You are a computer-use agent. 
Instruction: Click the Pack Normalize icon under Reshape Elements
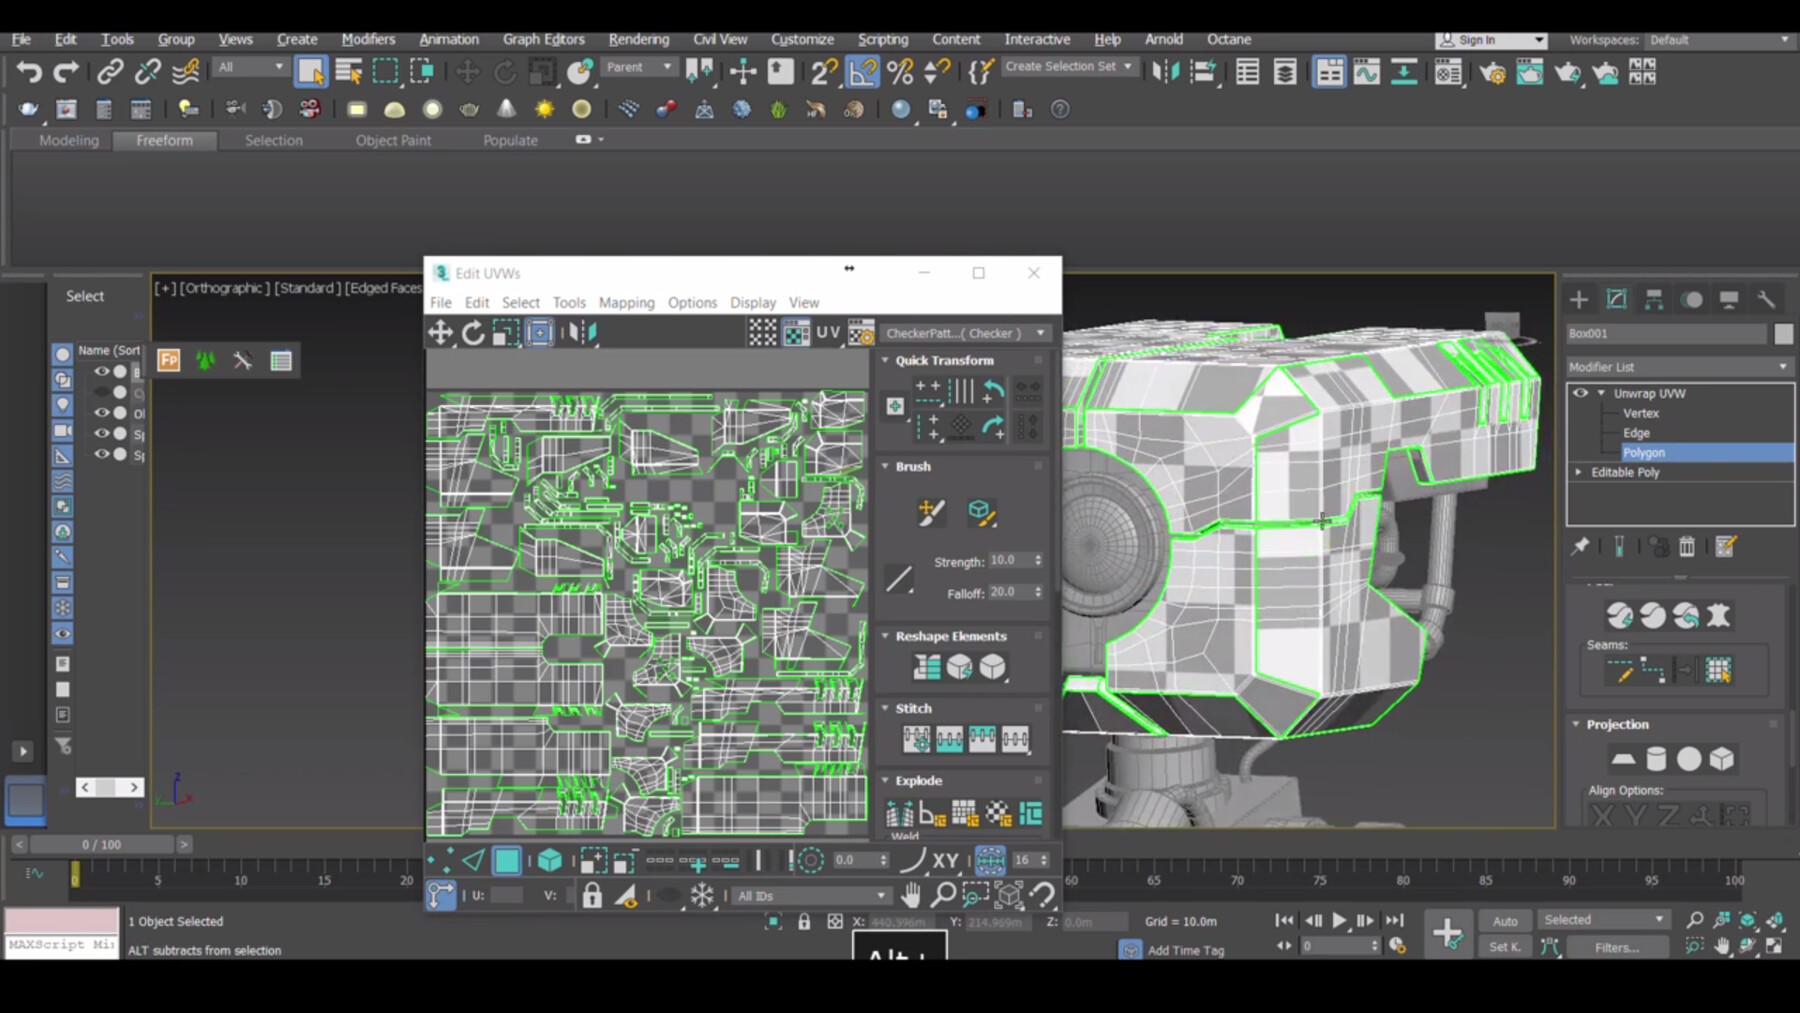[x=925, y=666]
